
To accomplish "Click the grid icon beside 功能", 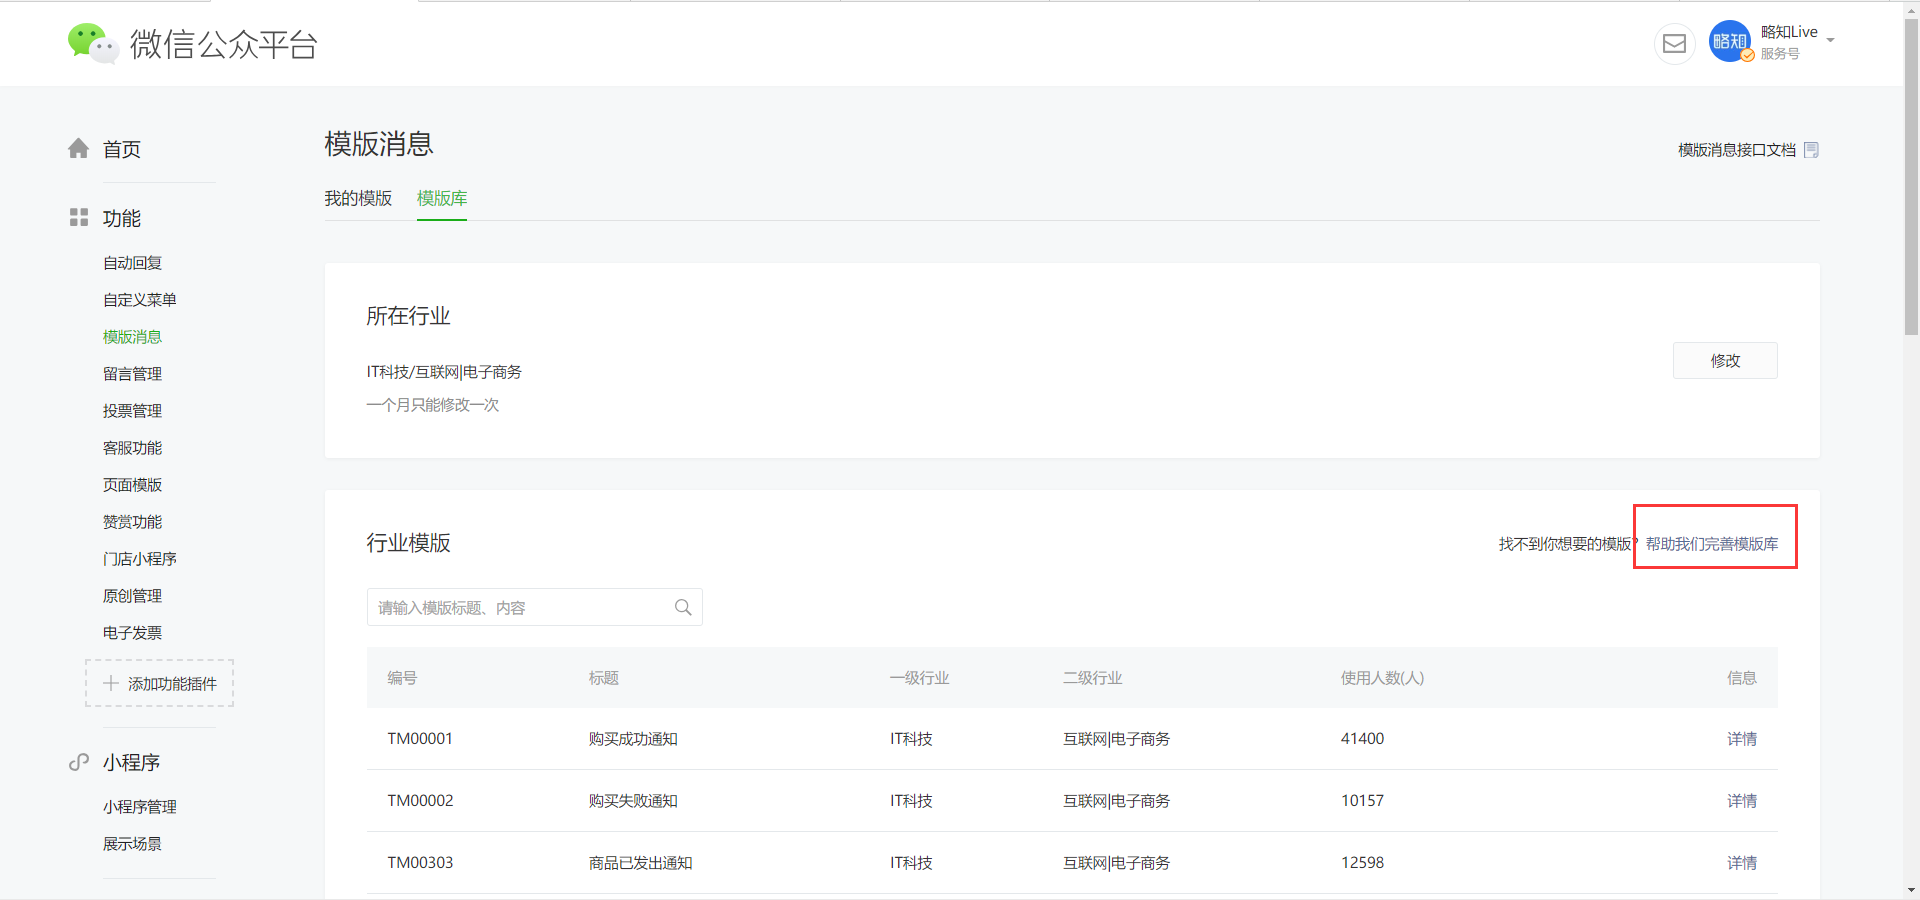I will click(x=79, y=217).
